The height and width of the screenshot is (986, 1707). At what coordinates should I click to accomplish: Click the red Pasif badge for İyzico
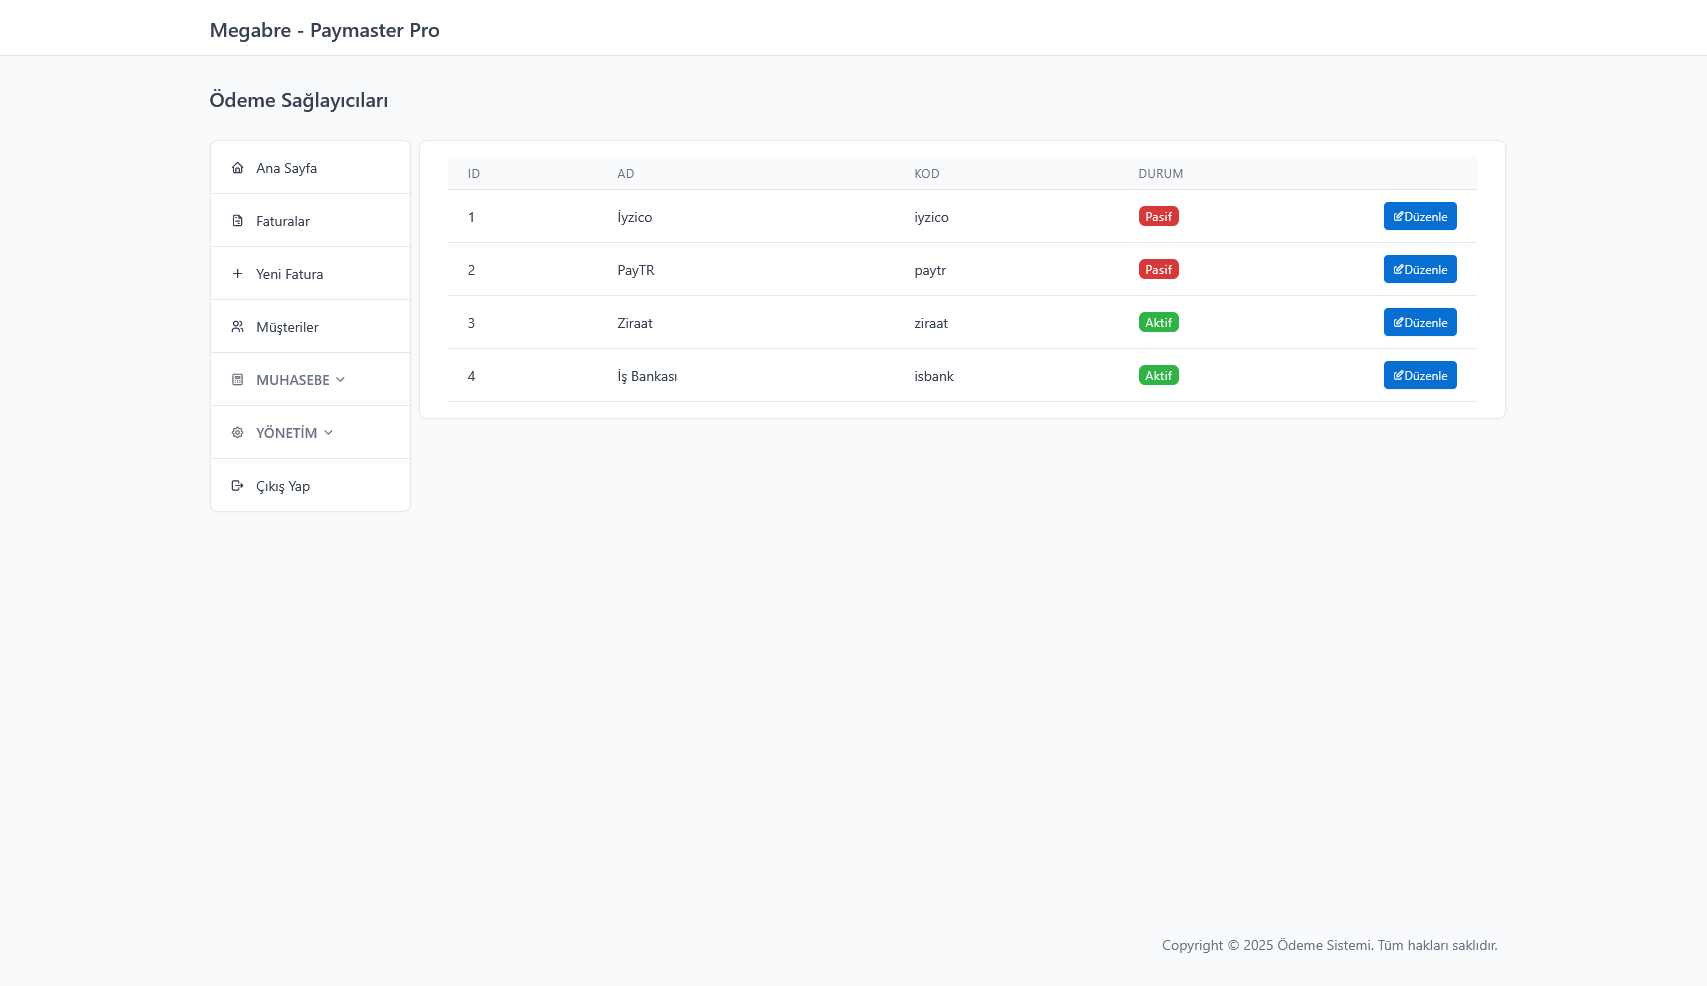point(1158,217)
